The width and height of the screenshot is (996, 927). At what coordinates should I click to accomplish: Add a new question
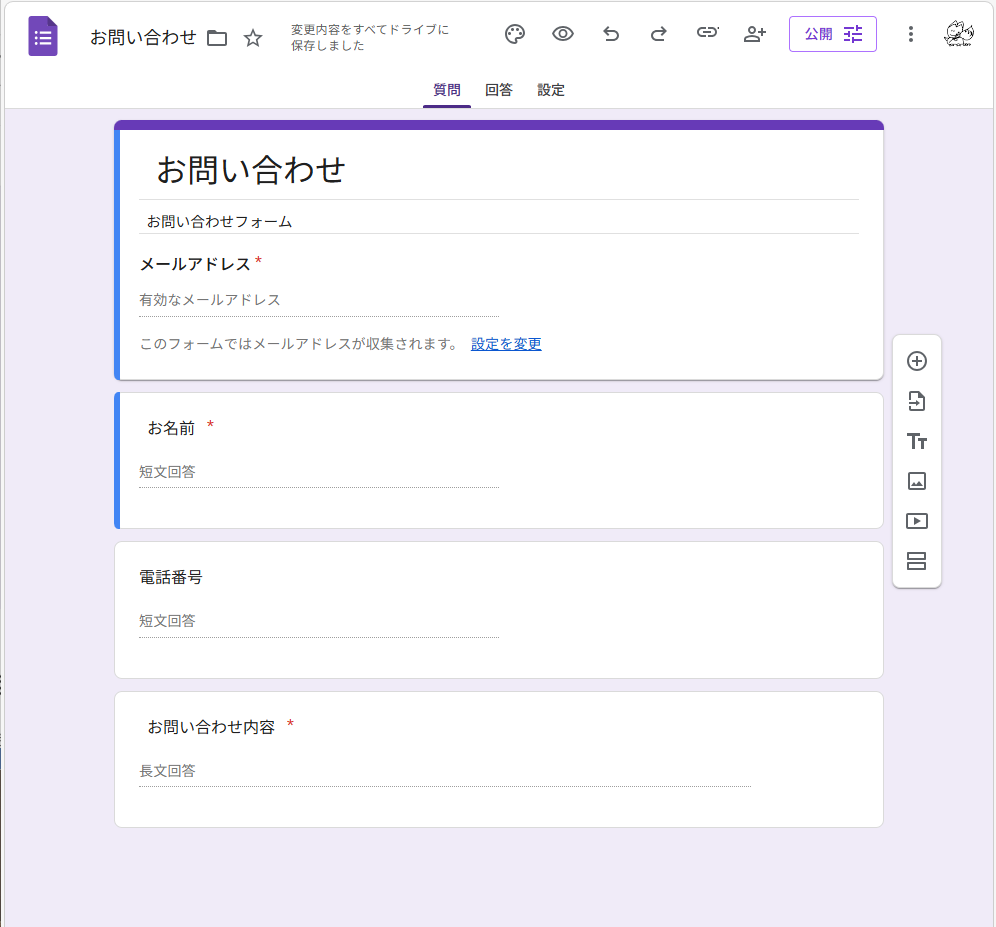click(916, 361)
